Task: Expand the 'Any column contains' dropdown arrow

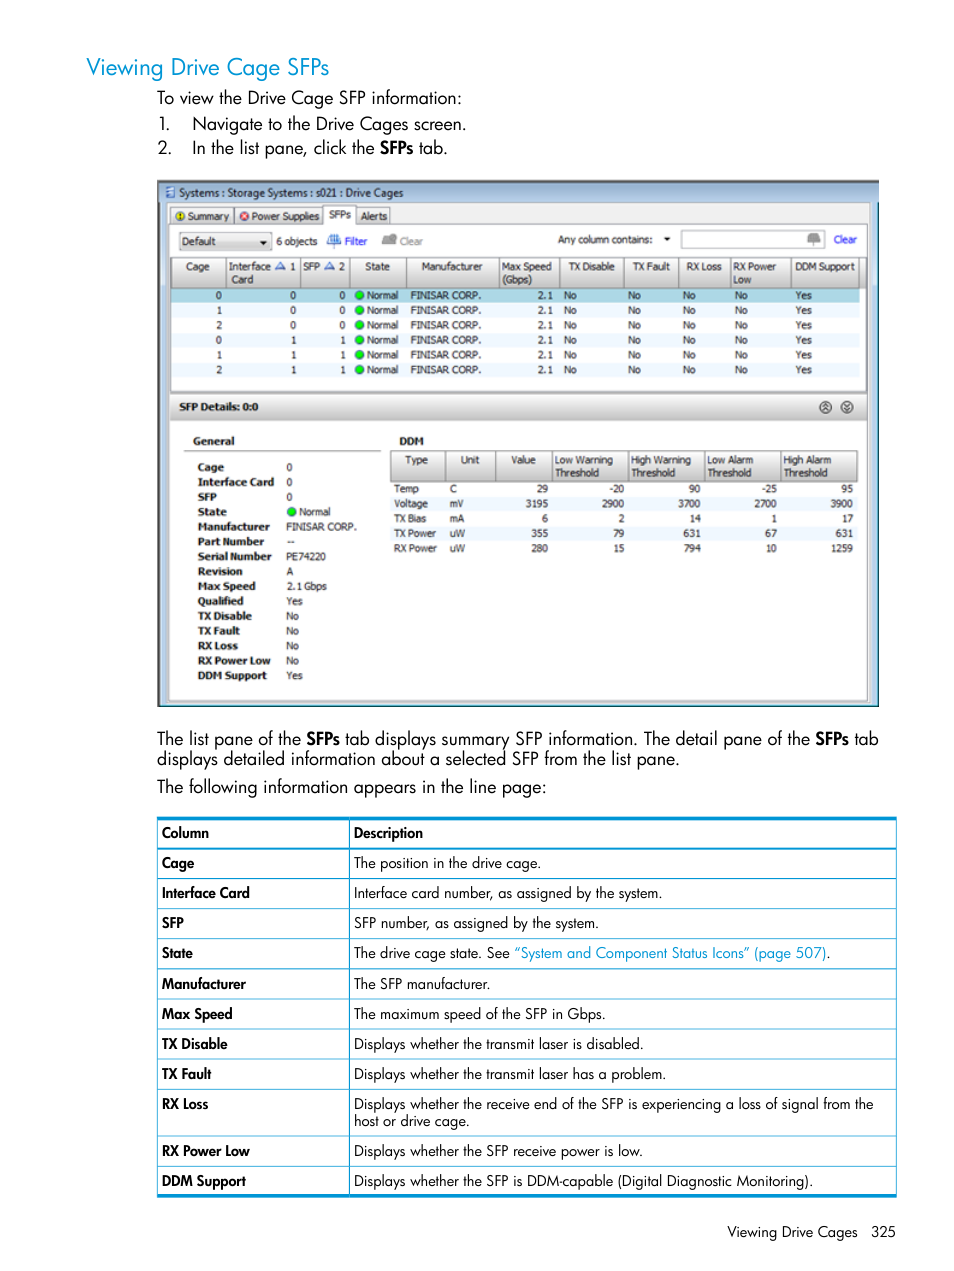Action: coord(667,240)
